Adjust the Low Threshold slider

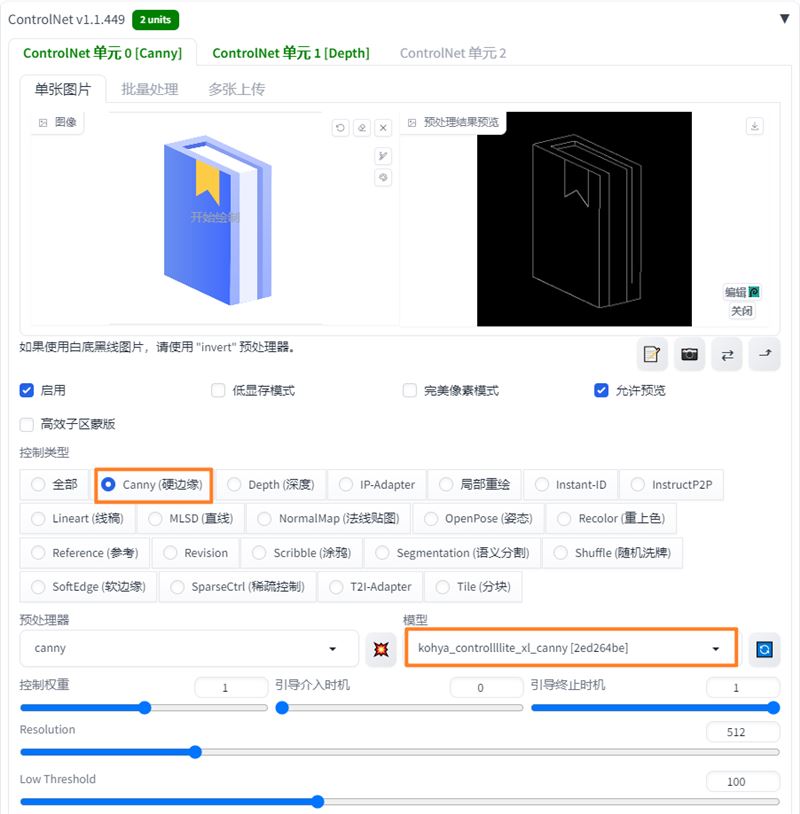400,802
